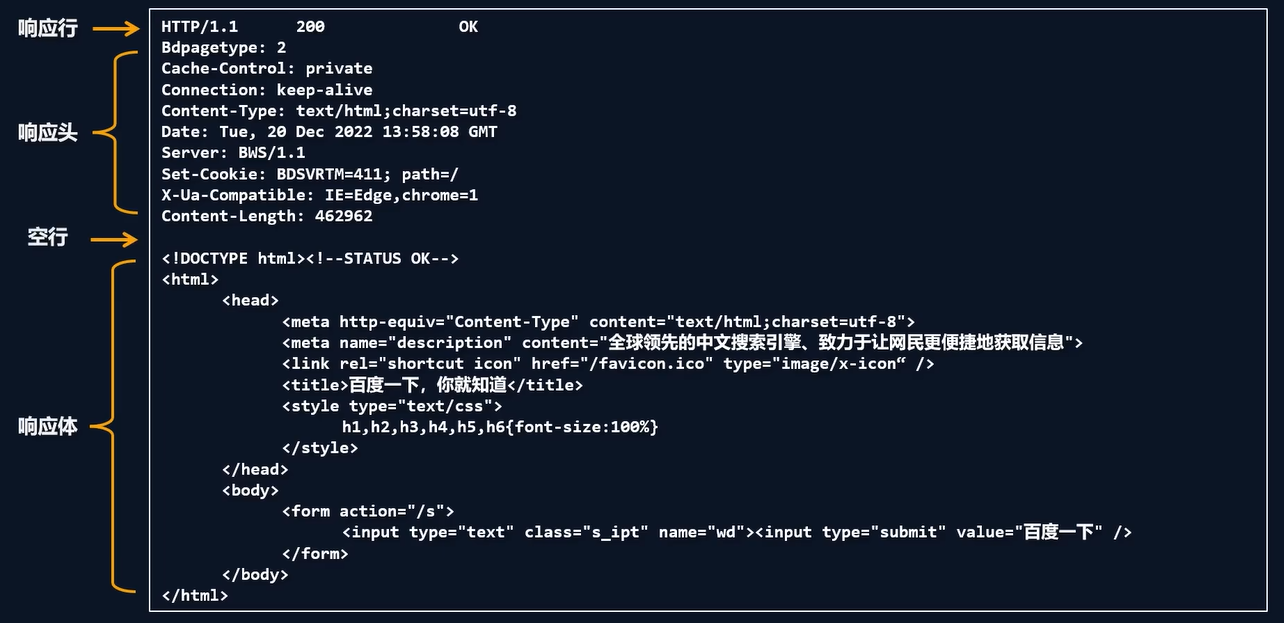
Task: Click the HTTP/1.1 protocol version text
Action: (200, 27)
